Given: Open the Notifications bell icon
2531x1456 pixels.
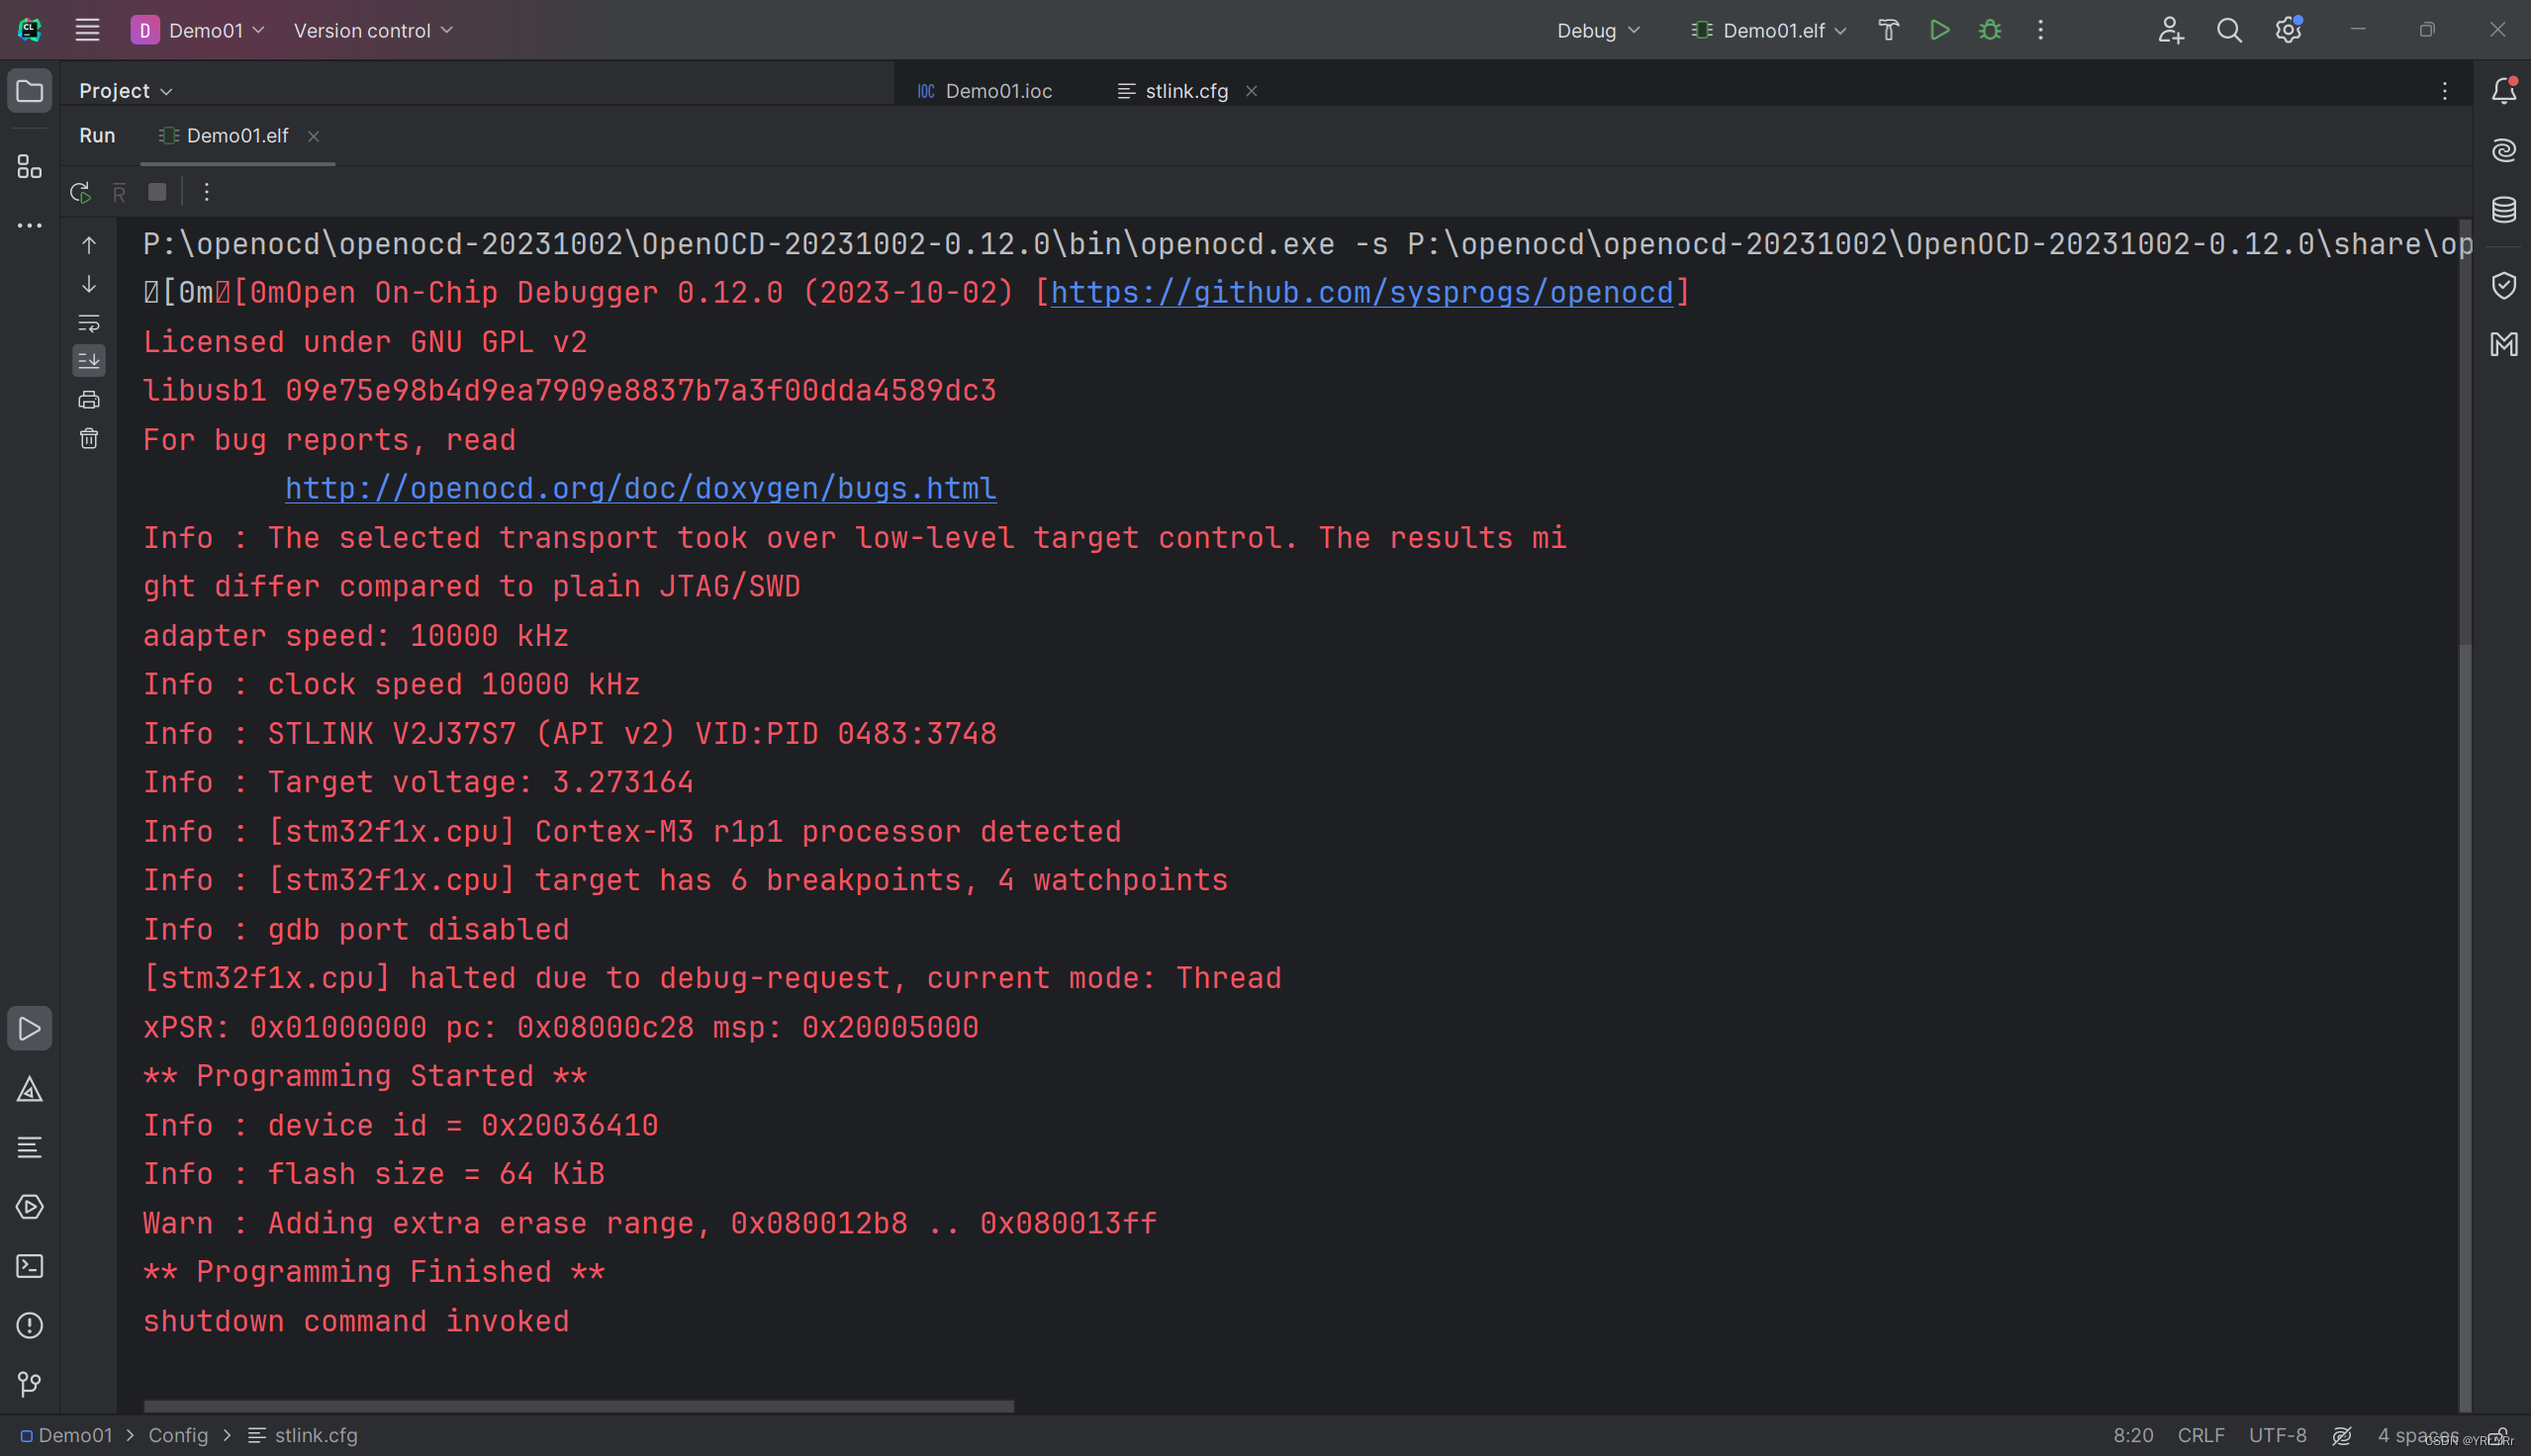Looking at the screenshot, I should (2503, 91).
